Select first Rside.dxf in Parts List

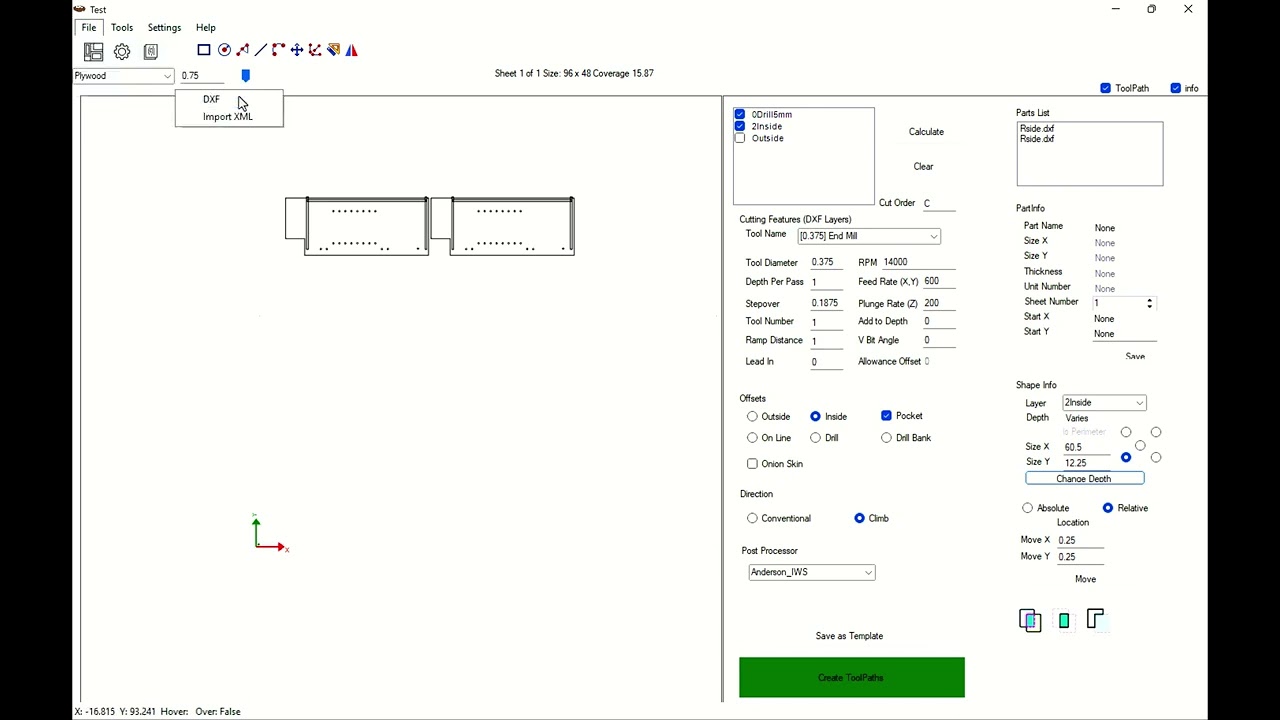(1037, 129)
